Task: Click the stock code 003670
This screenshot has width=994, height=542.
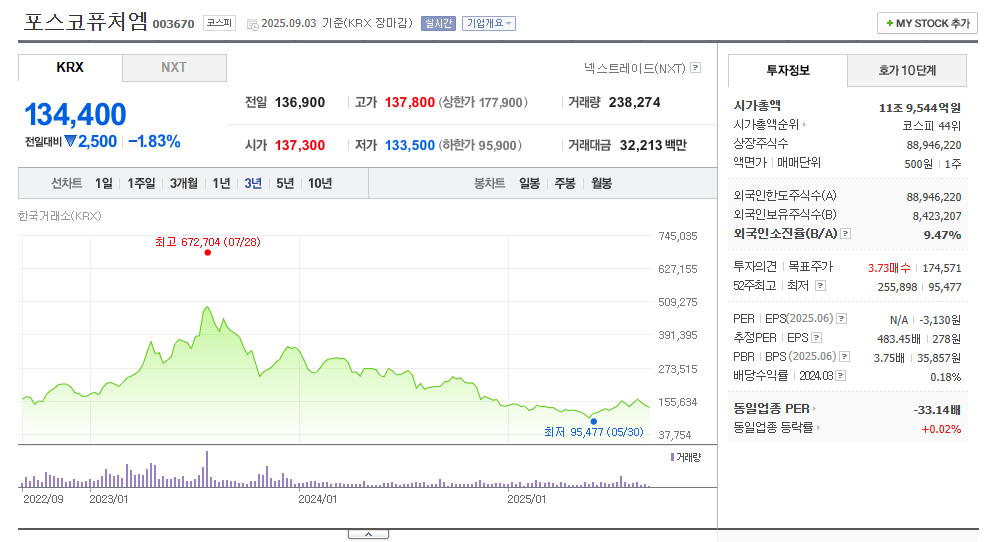Action: pyautogui.click(x=174, y=24)
